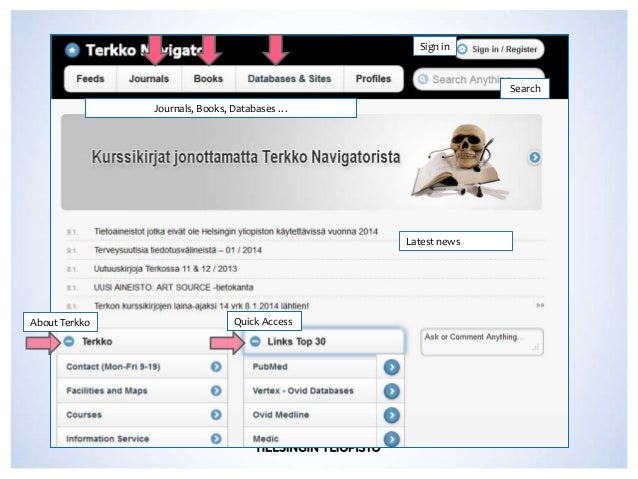
Task: Select the PubMed link text
Action: click(270, 367)
